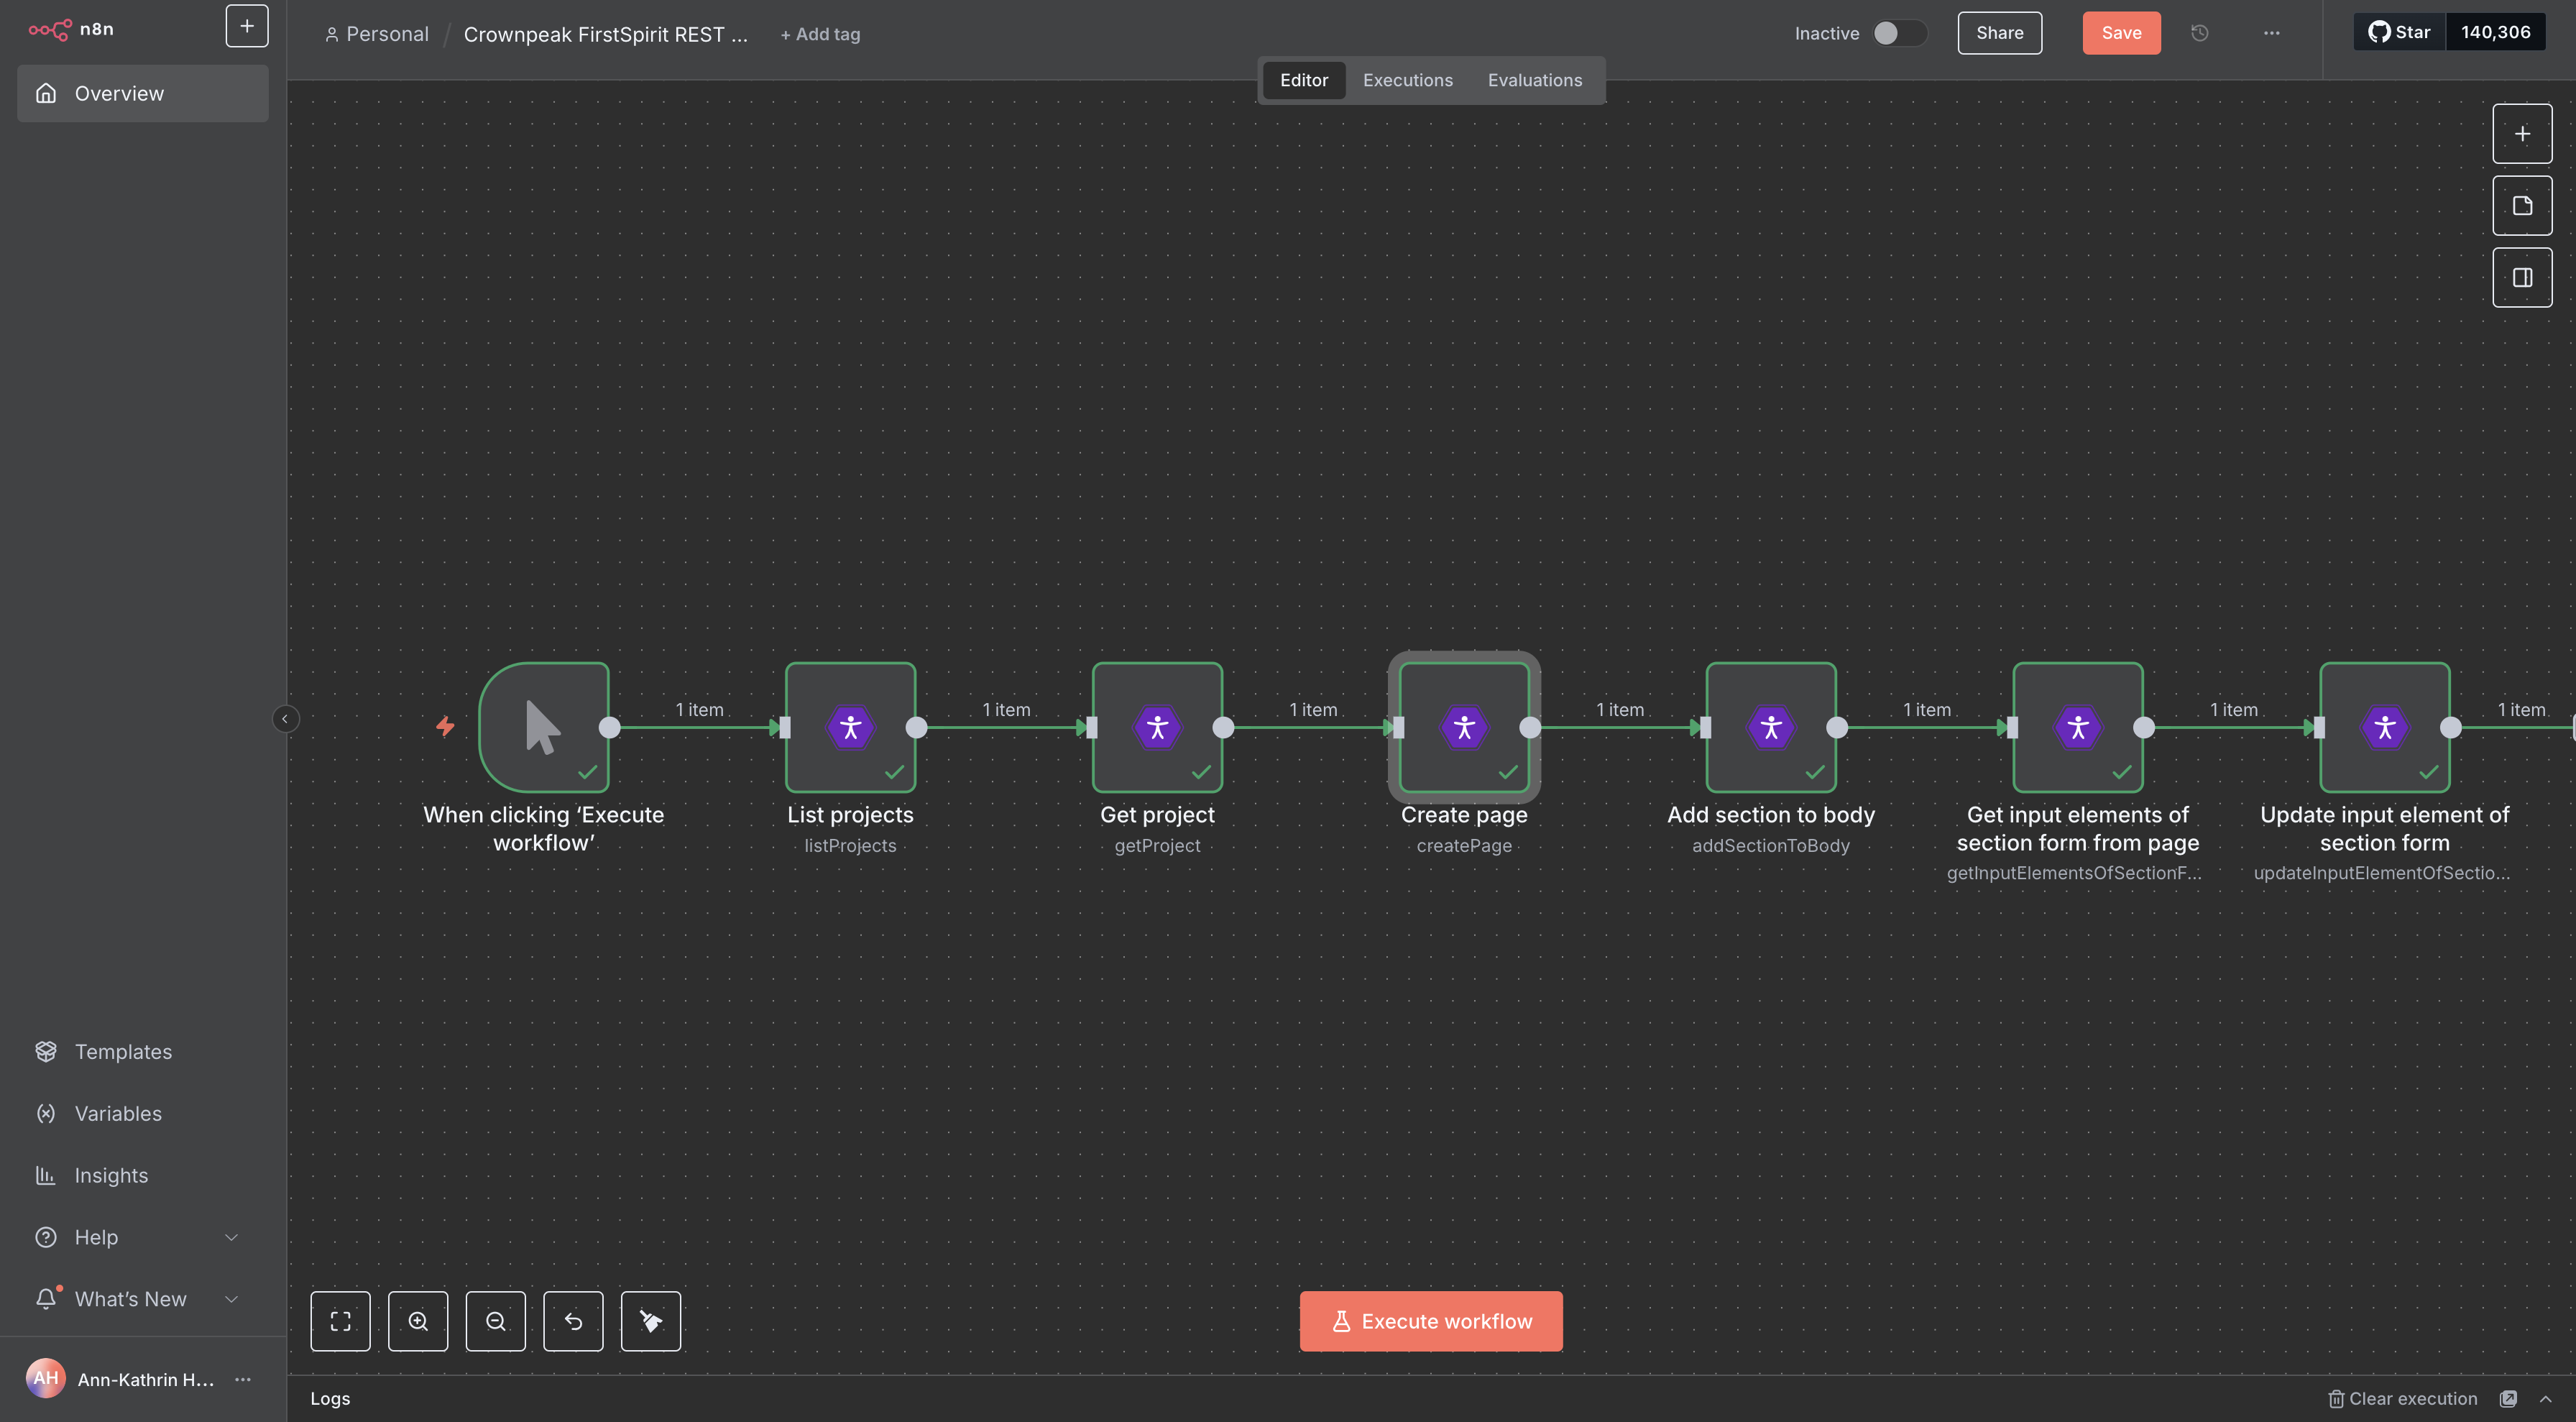Click the Add tag link

coord(820,34)
